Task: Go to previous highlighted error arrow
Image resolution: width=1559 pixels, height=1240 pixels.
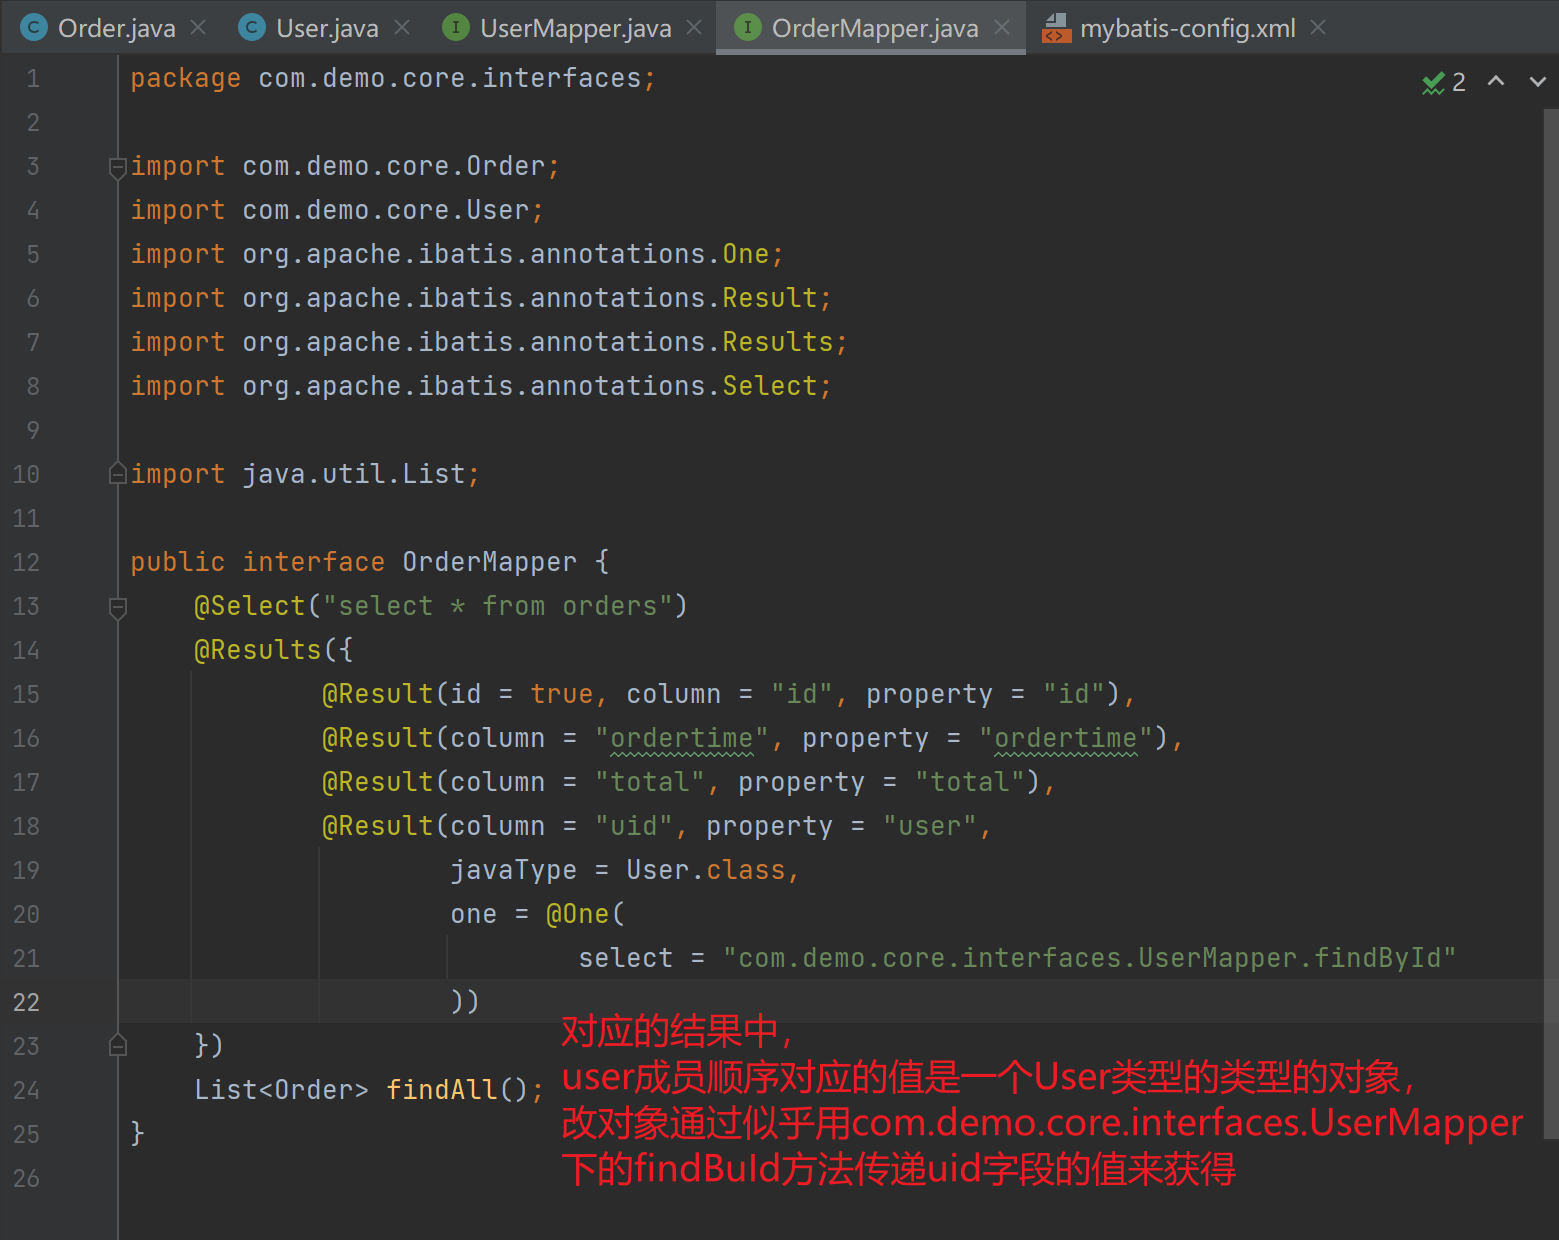Action: pyautogui.click(x=1496, y=81)
